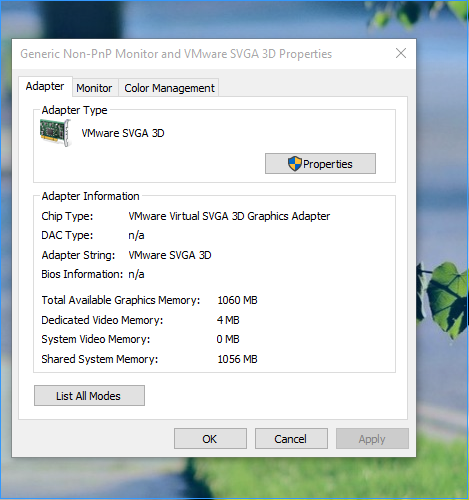The height and width of the screenshot is (500, 469).
Task: Click the graphics card adapter icon
Action: tap(55, 133)
